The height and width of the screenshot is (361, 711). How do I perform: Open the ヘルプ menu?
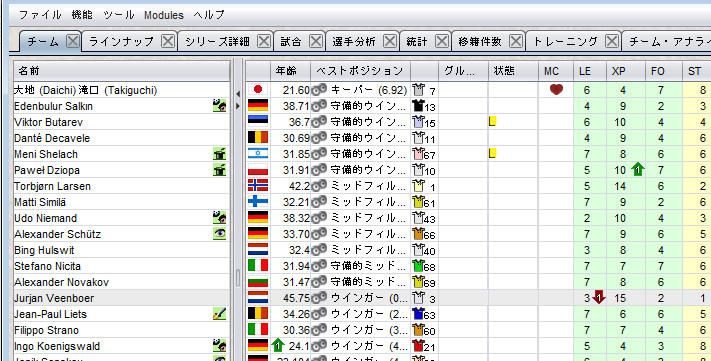click(x=209, y=15)
